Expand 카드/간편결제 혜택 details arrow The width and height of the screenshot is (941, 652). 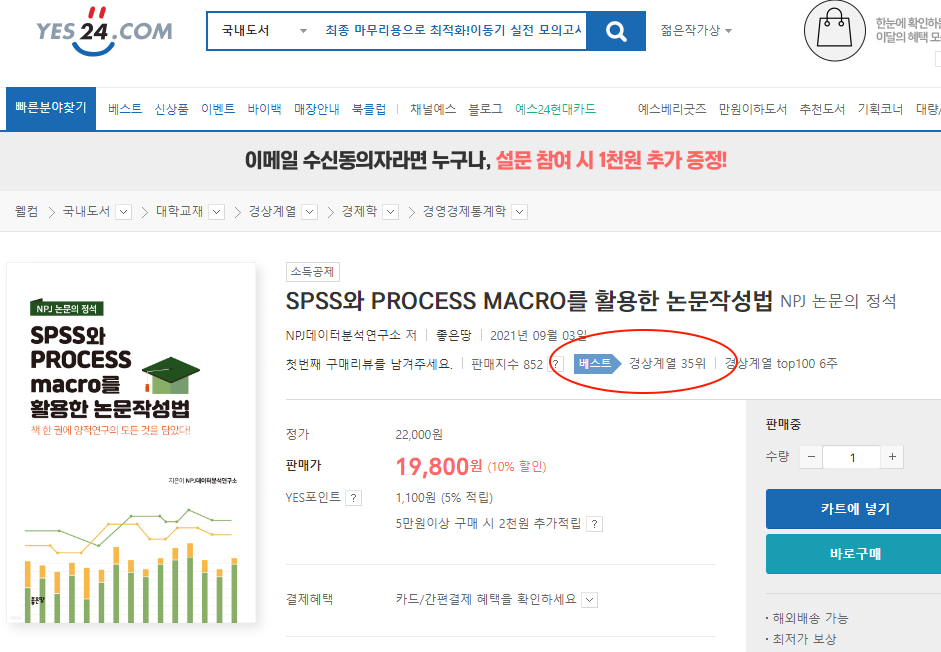click(590, 600)
